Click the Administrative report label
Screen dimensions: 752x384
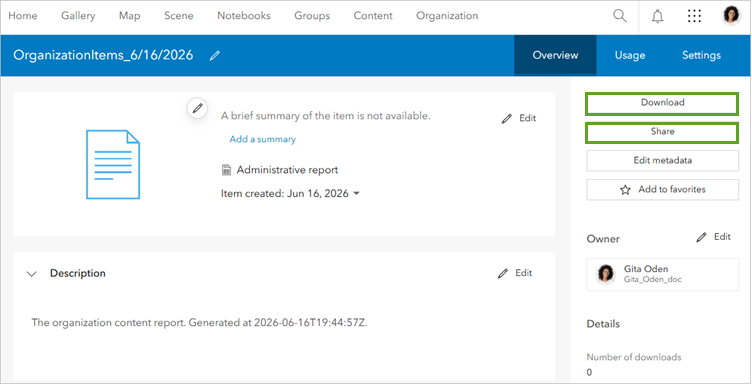click(287, 170)
